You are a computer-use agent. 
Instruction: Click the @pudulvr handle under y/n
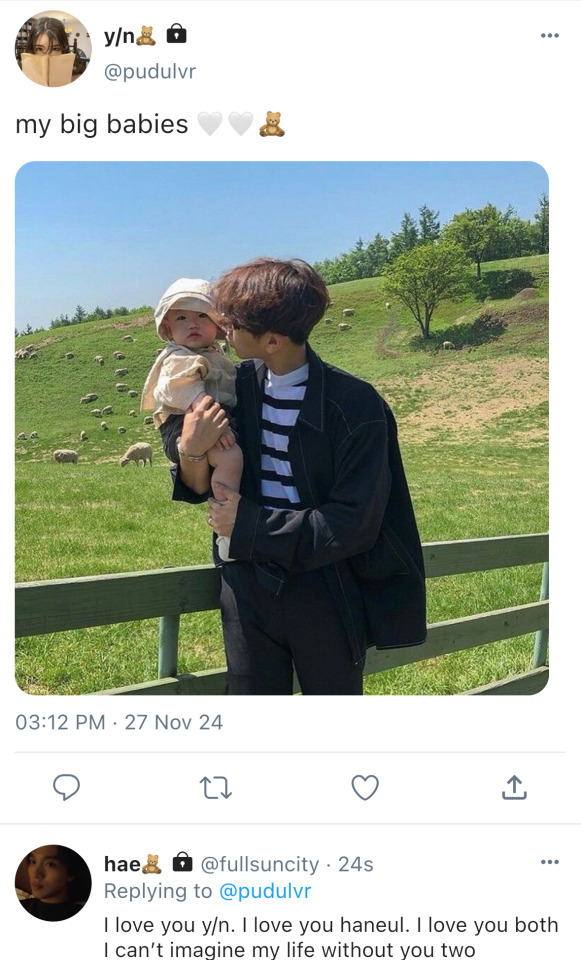coord(150,71)
